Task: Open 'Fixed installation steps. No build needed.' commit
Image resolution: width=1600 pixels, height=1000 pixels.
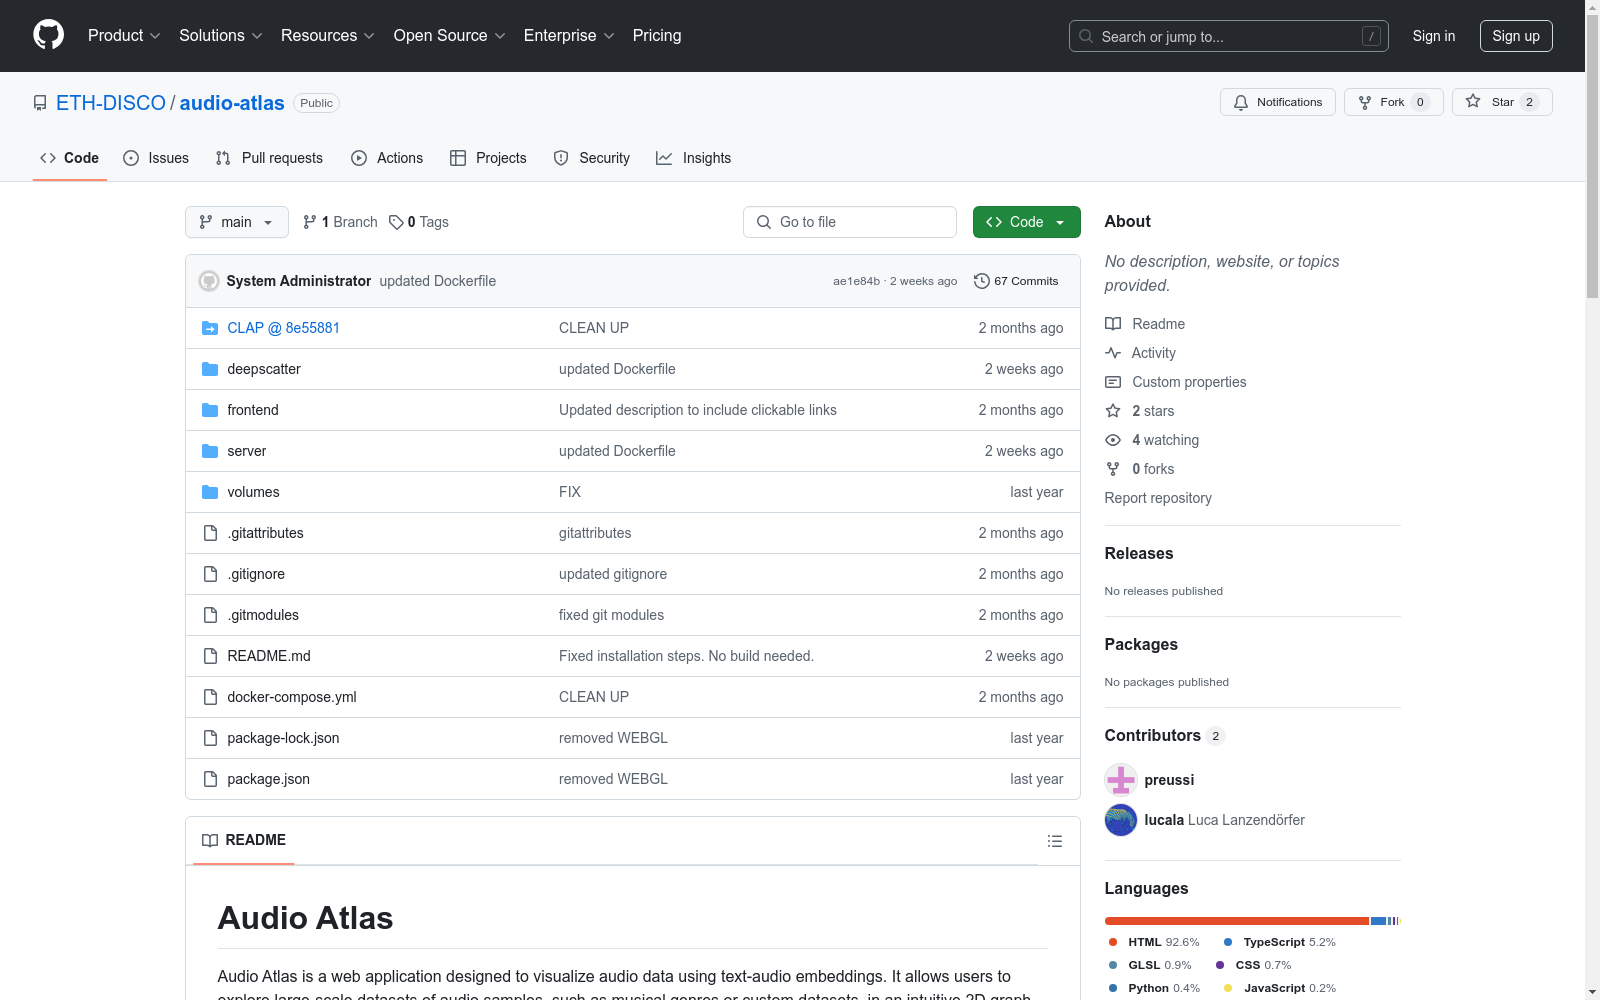Action: (686, 656)
